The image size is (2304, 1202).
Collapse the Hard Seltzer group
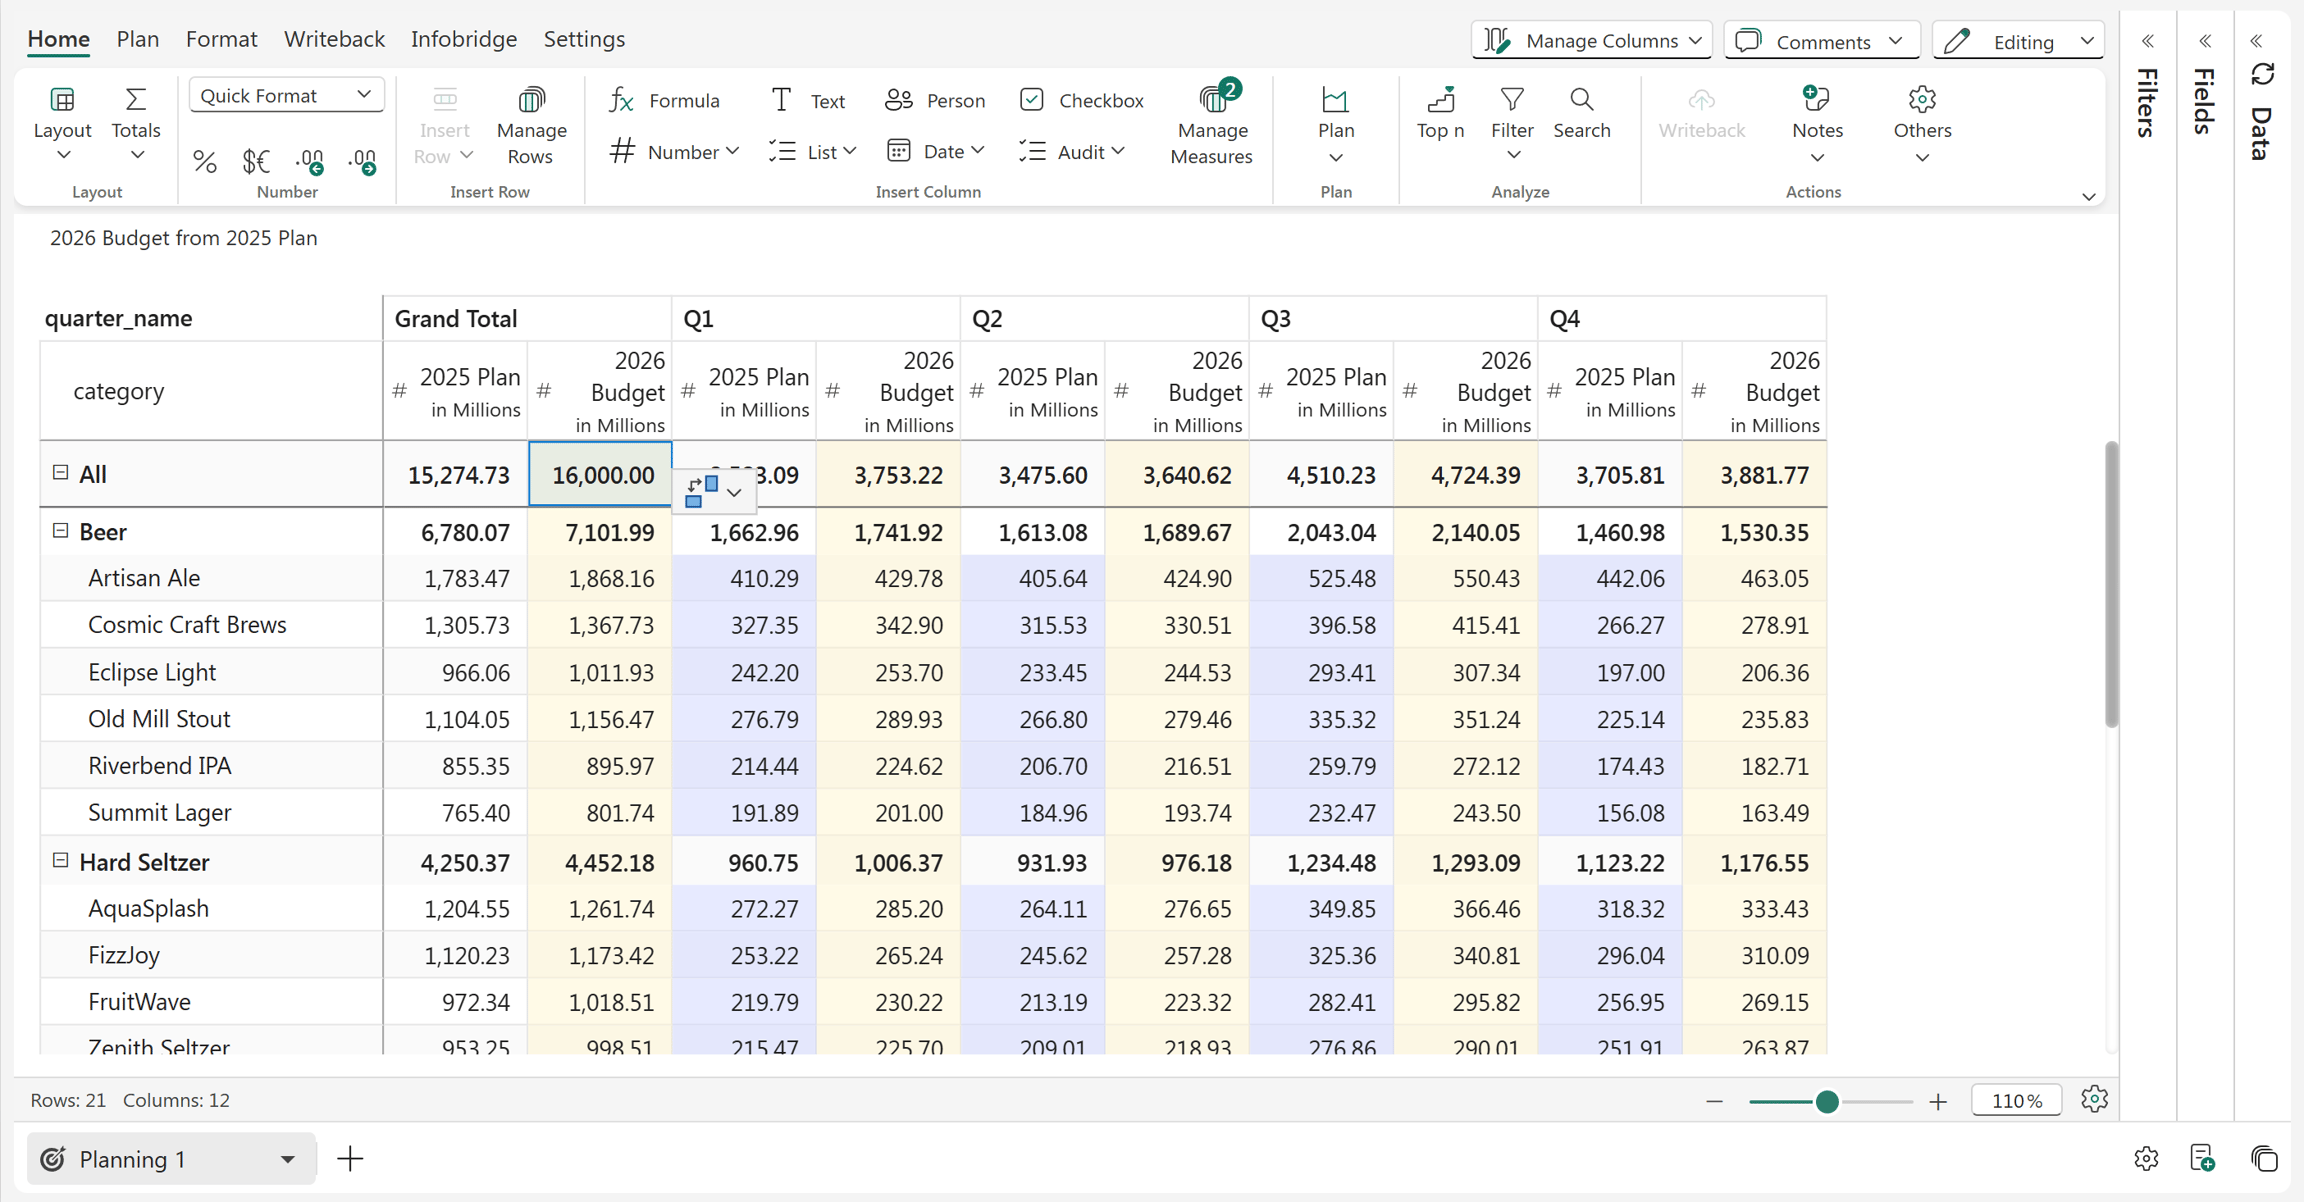(x=60, y=860)
